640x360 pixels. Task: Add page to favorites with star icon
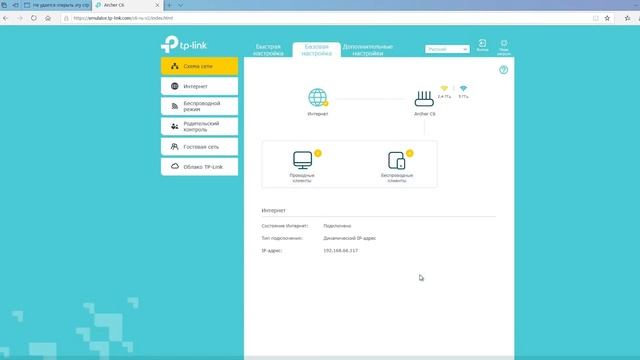607,18
